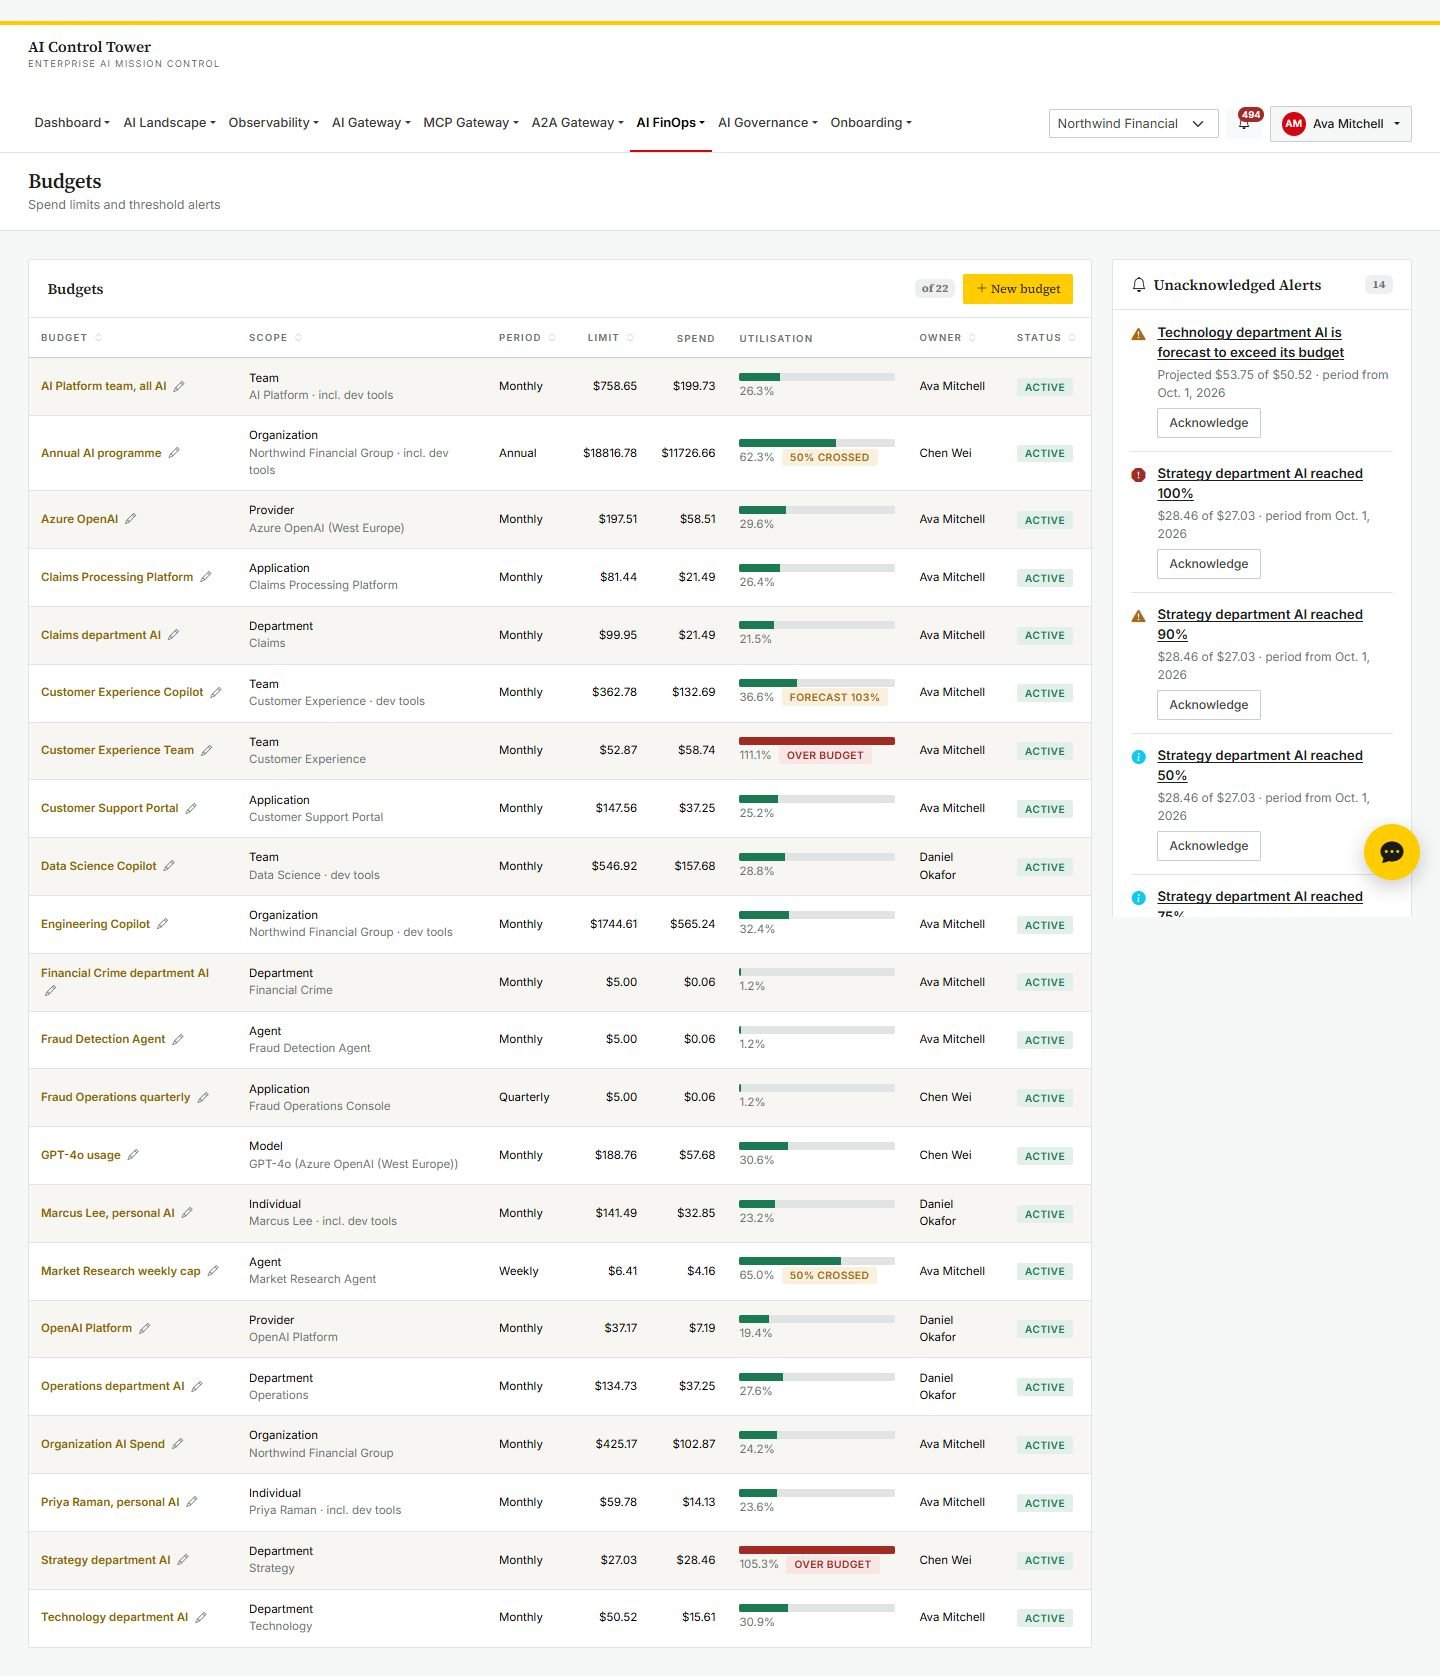
Task: Click pencil icon for Strategy department AI
Action: coord(183,1560)
